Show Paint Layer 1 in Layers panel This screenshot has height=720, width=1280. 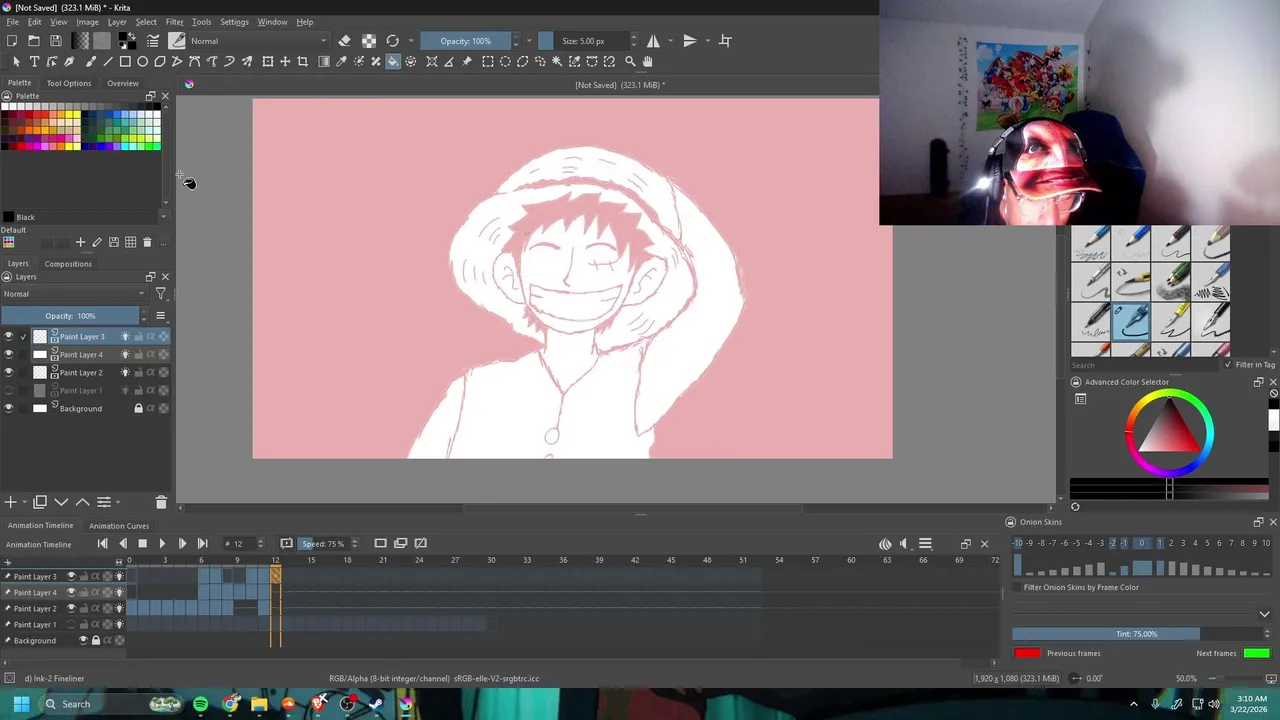(x=9, y=391)
